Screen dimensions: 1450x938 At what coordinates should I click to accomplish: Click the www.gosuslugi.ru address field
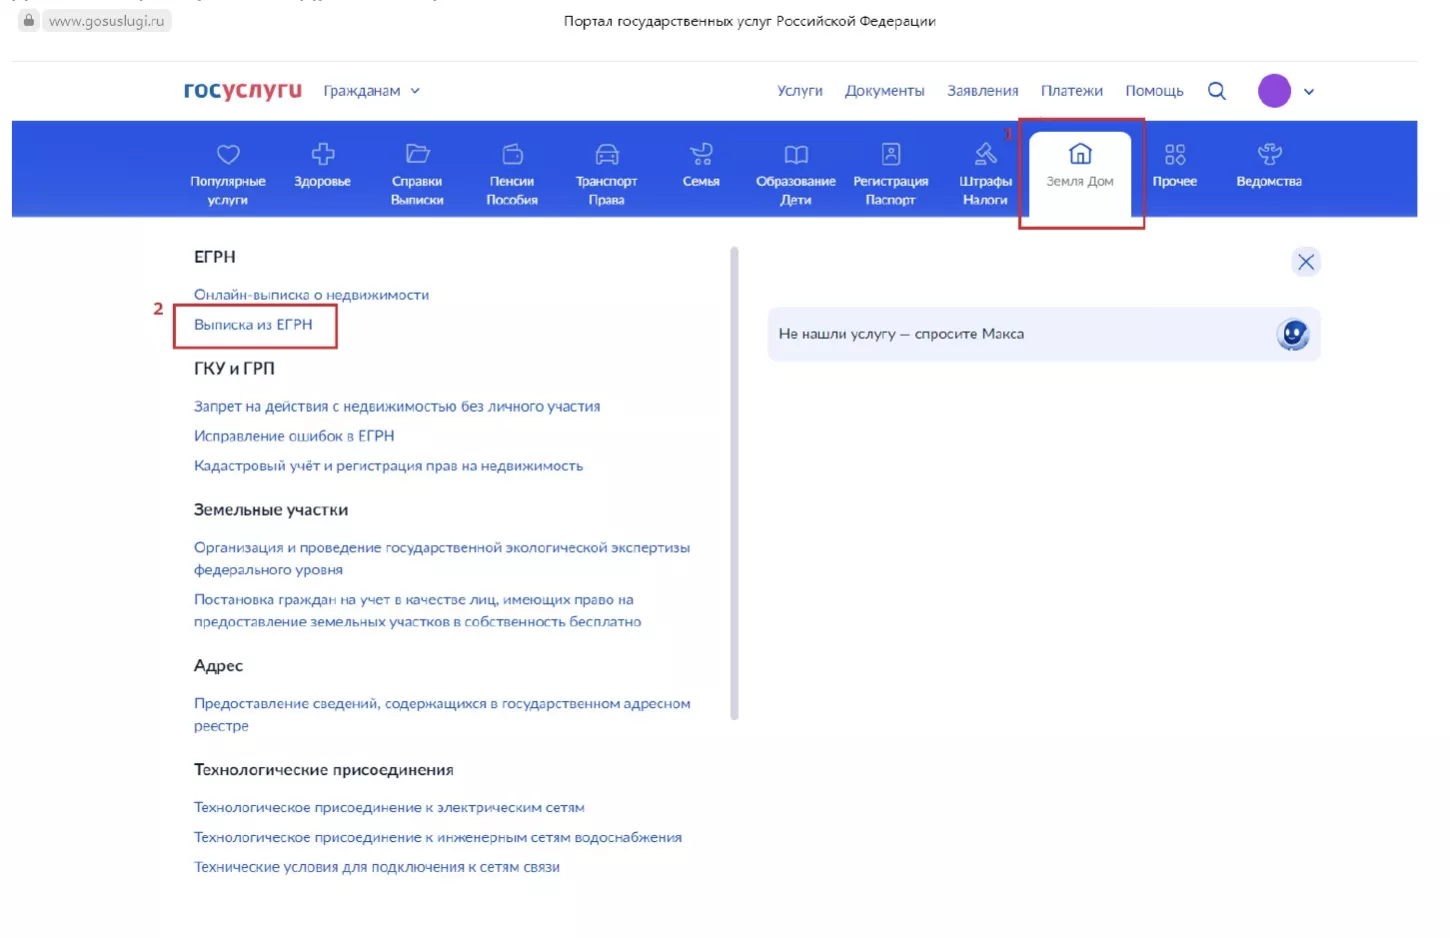click(106, 21)
